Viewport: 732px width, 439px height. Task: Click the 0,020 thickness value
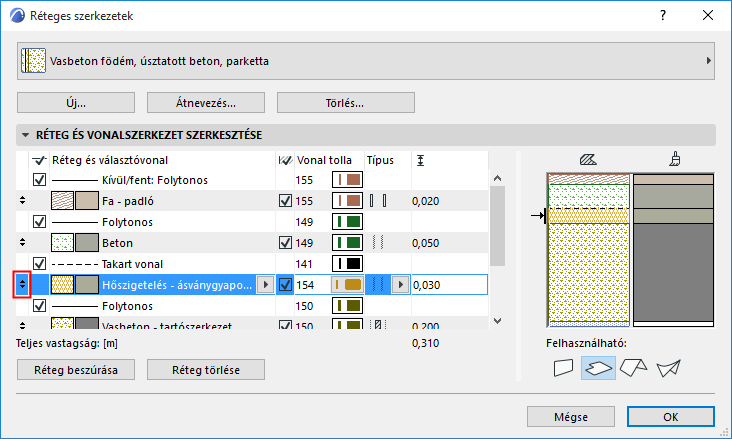pyautogui.click(x=426, y=201)
